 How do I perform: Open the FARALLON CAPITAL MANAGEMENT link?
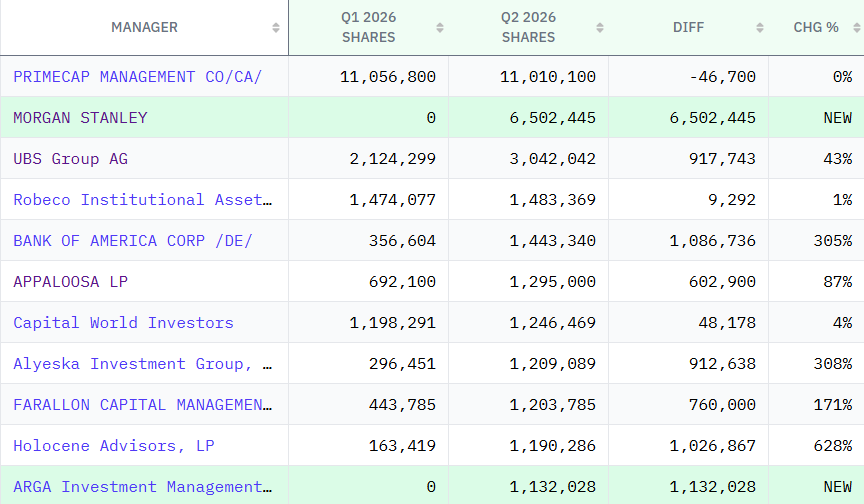coord(143,405)
